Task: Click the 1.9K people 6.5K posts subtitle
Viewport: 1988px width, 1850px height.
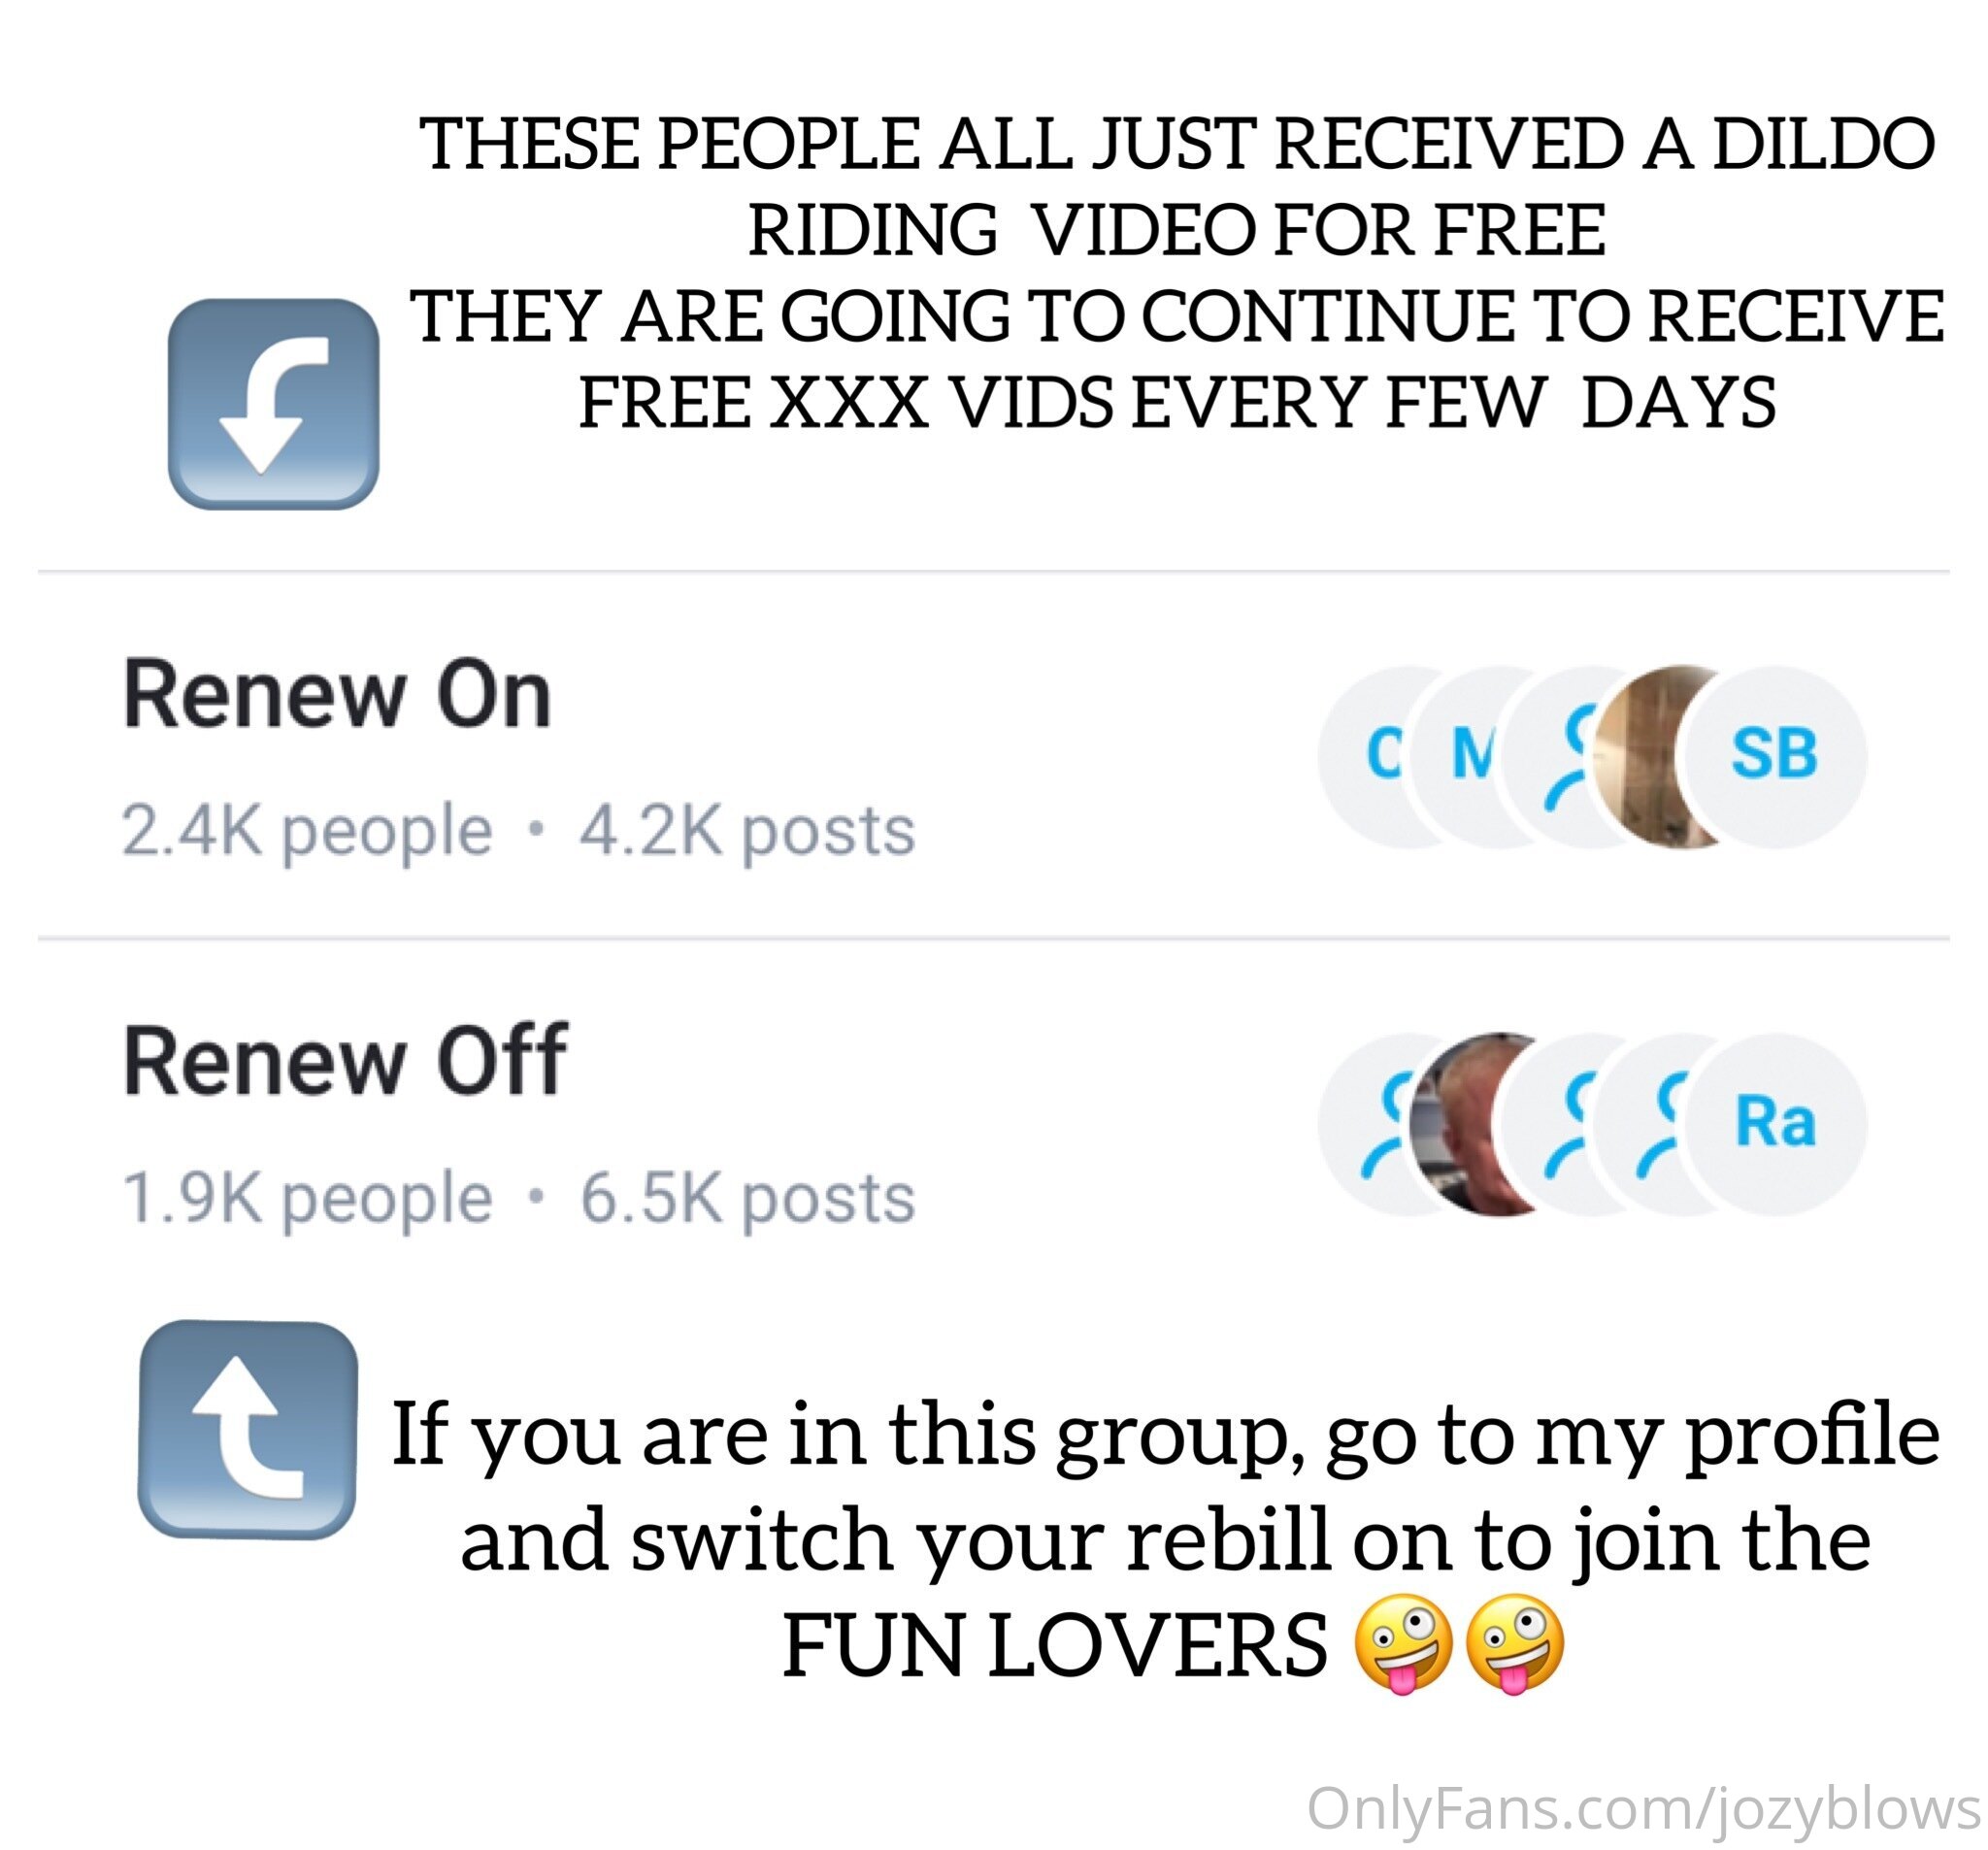Action: 518,1199
